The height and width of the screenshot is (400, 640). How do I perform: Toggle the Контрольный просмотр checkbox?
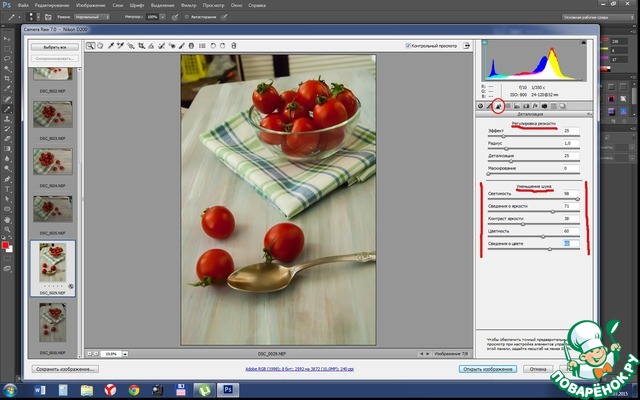[408, 45]
